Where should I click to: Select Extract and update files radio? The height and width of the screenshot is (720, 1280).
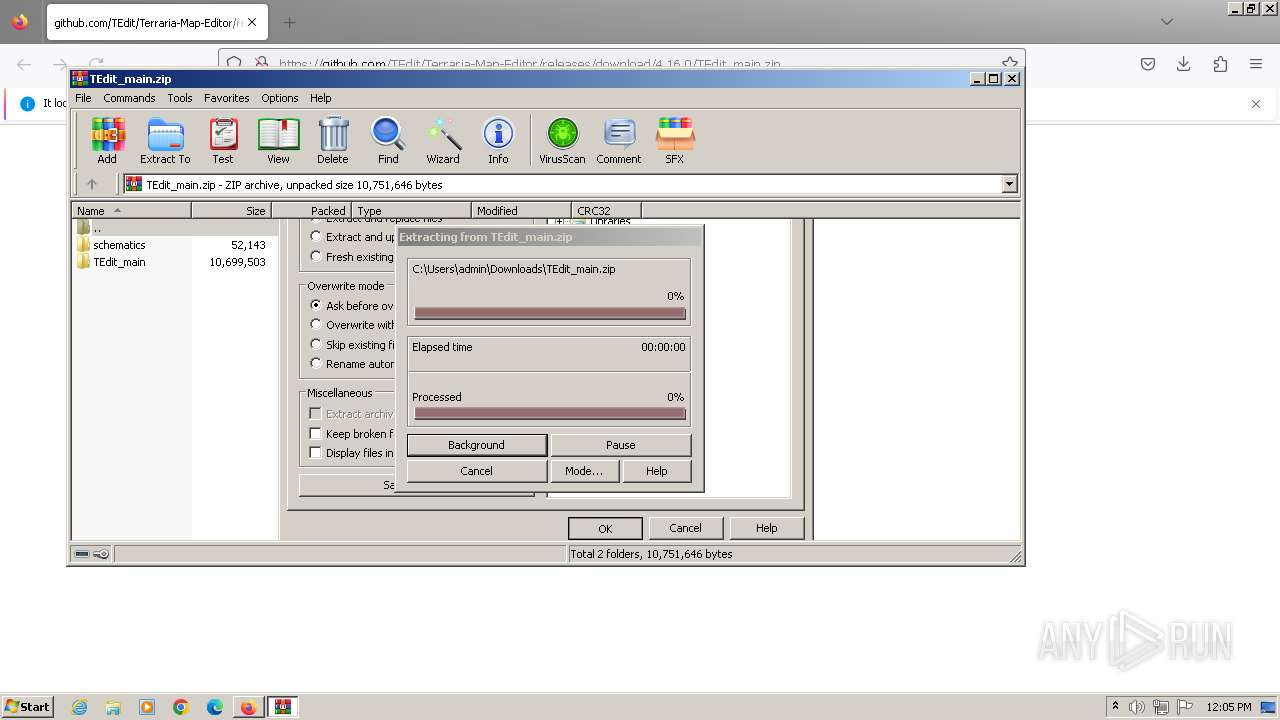[316, 236]
